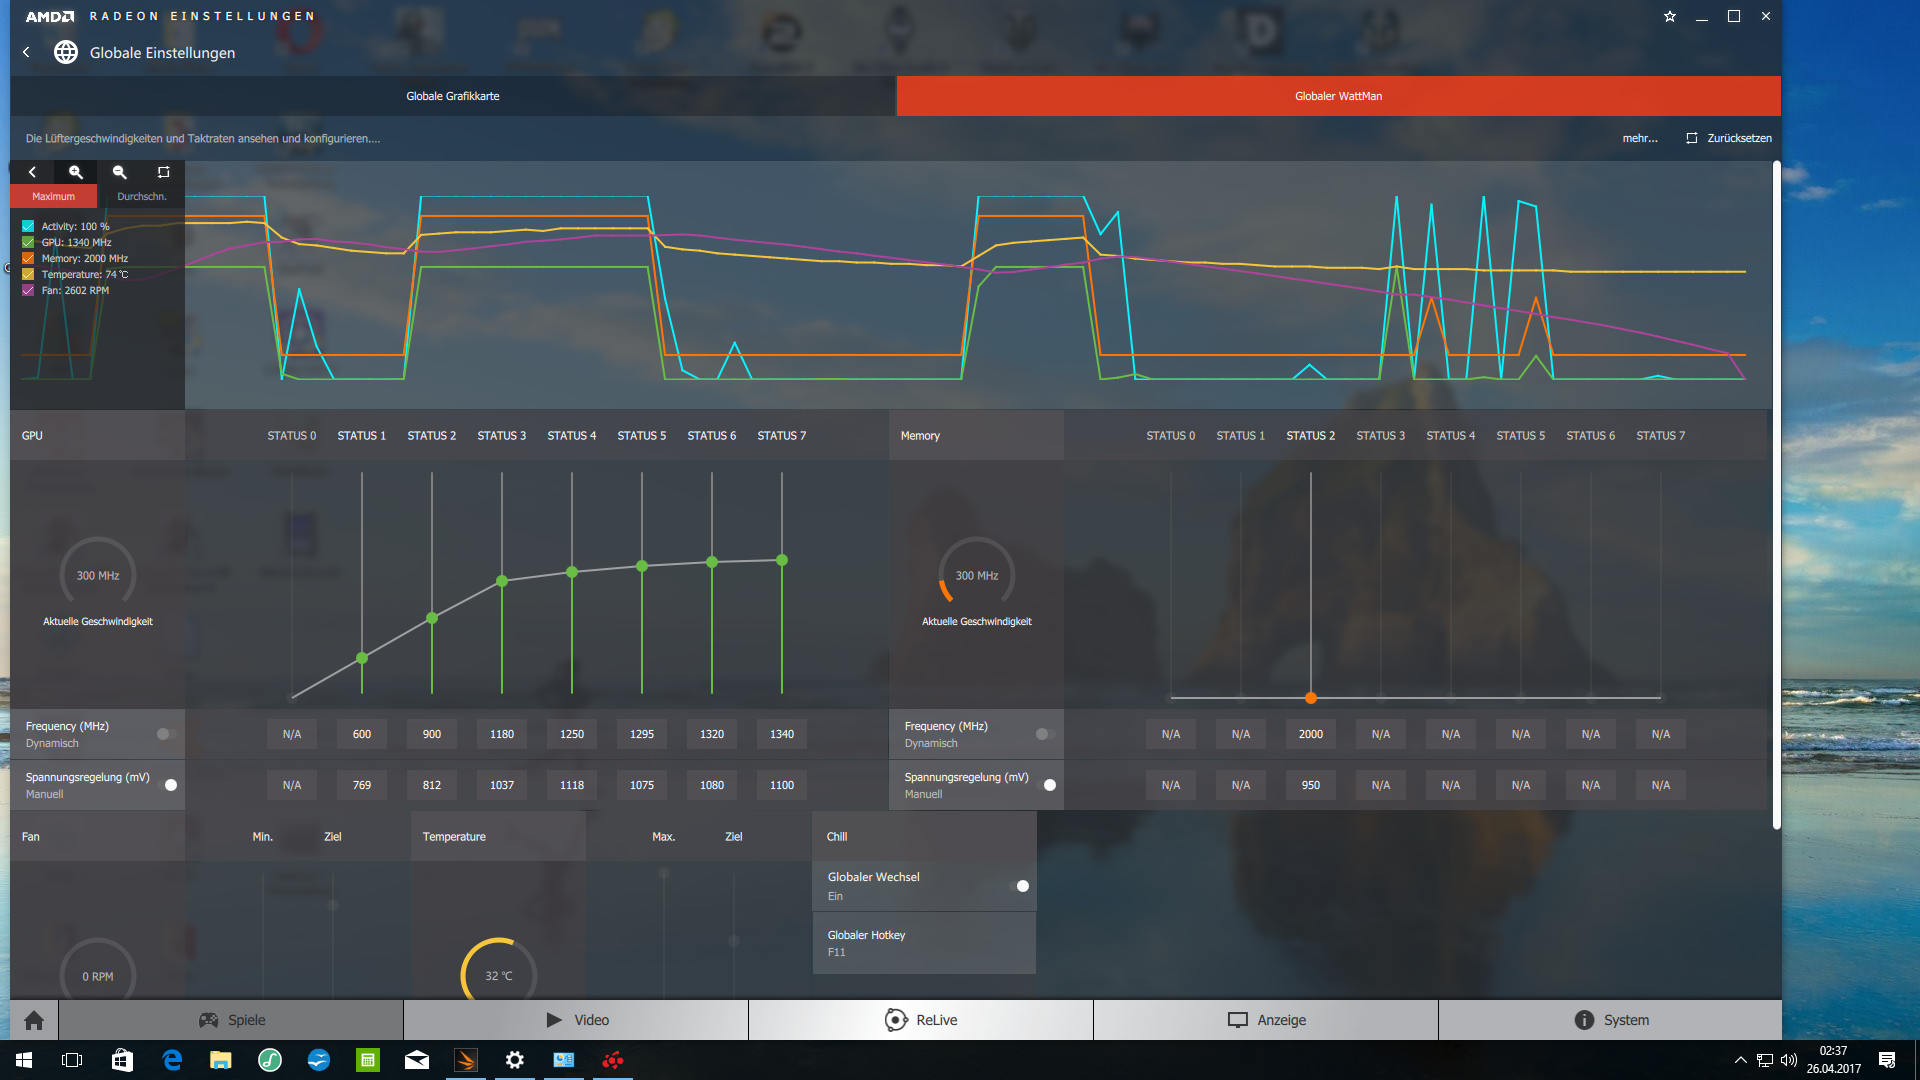Toggle GPU Frequency dynamic switch

point(167,734)
